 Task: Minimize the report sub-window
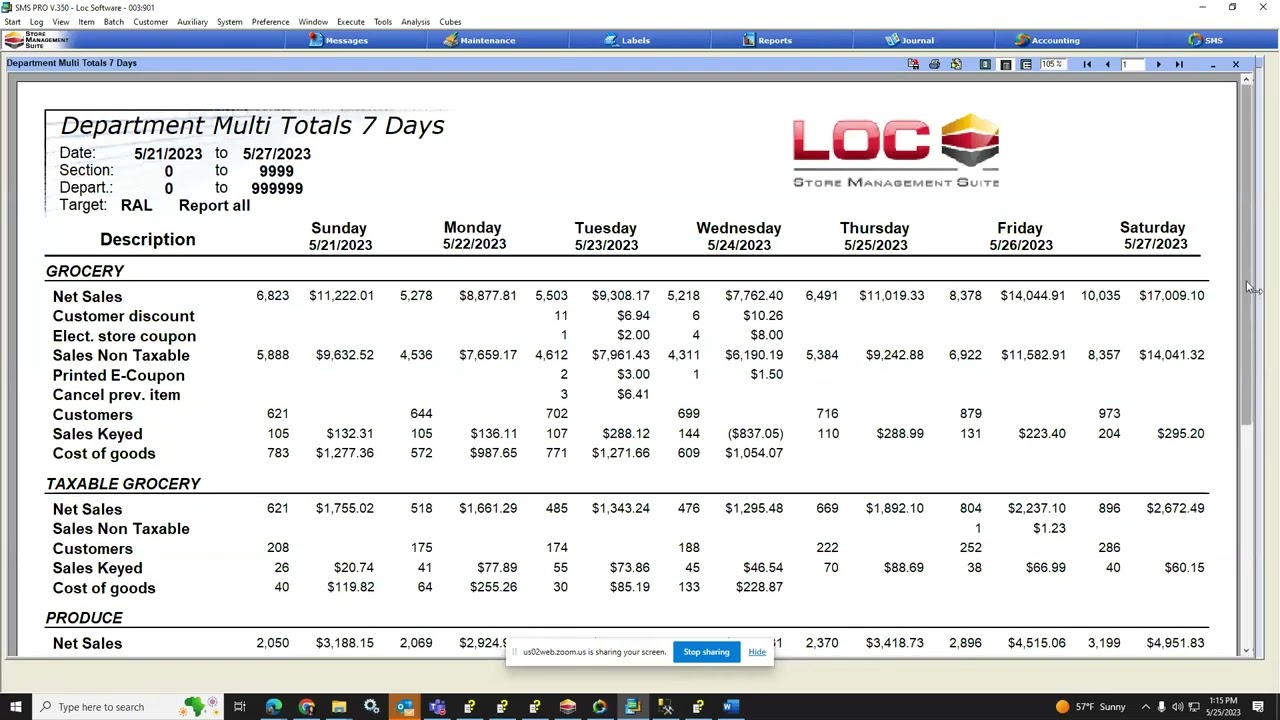(1213, 64)
